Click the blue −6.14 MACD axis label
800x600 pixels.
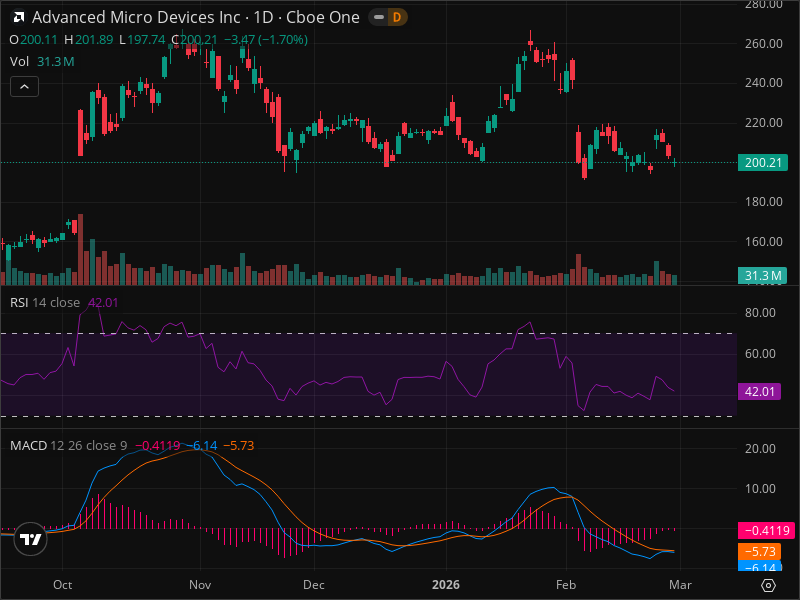[759, 565]
